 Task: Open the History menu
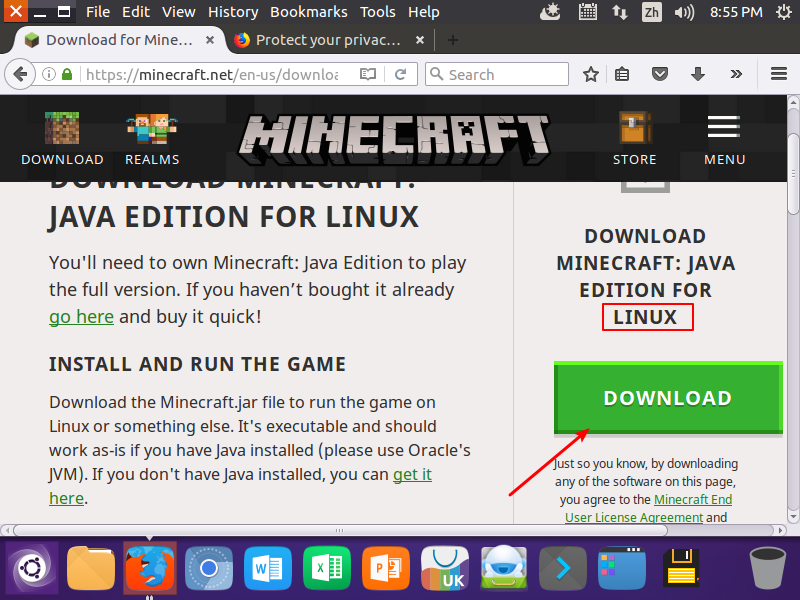pos(233,12)
